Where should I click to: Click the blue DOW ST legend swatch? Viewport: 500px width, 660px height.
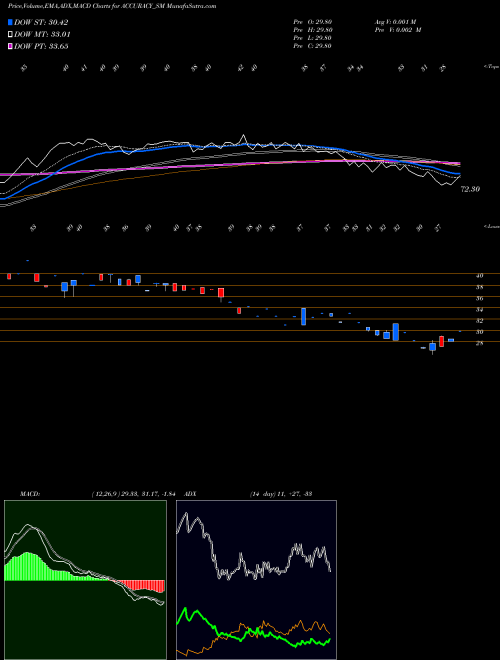coord(11,22)
